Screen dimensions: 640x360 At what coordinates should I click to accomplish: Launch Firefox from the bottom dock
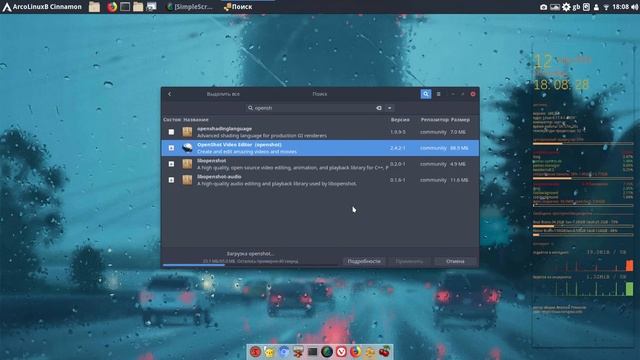[356, 351]
